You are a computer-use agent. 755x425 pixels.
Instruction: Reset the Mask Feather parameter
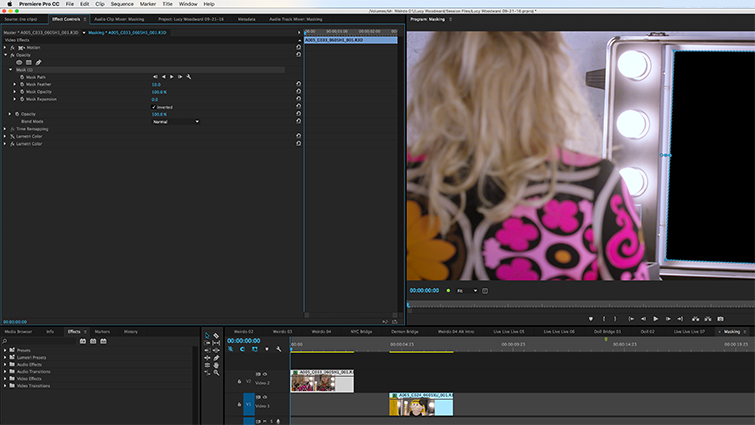(299, 84)
